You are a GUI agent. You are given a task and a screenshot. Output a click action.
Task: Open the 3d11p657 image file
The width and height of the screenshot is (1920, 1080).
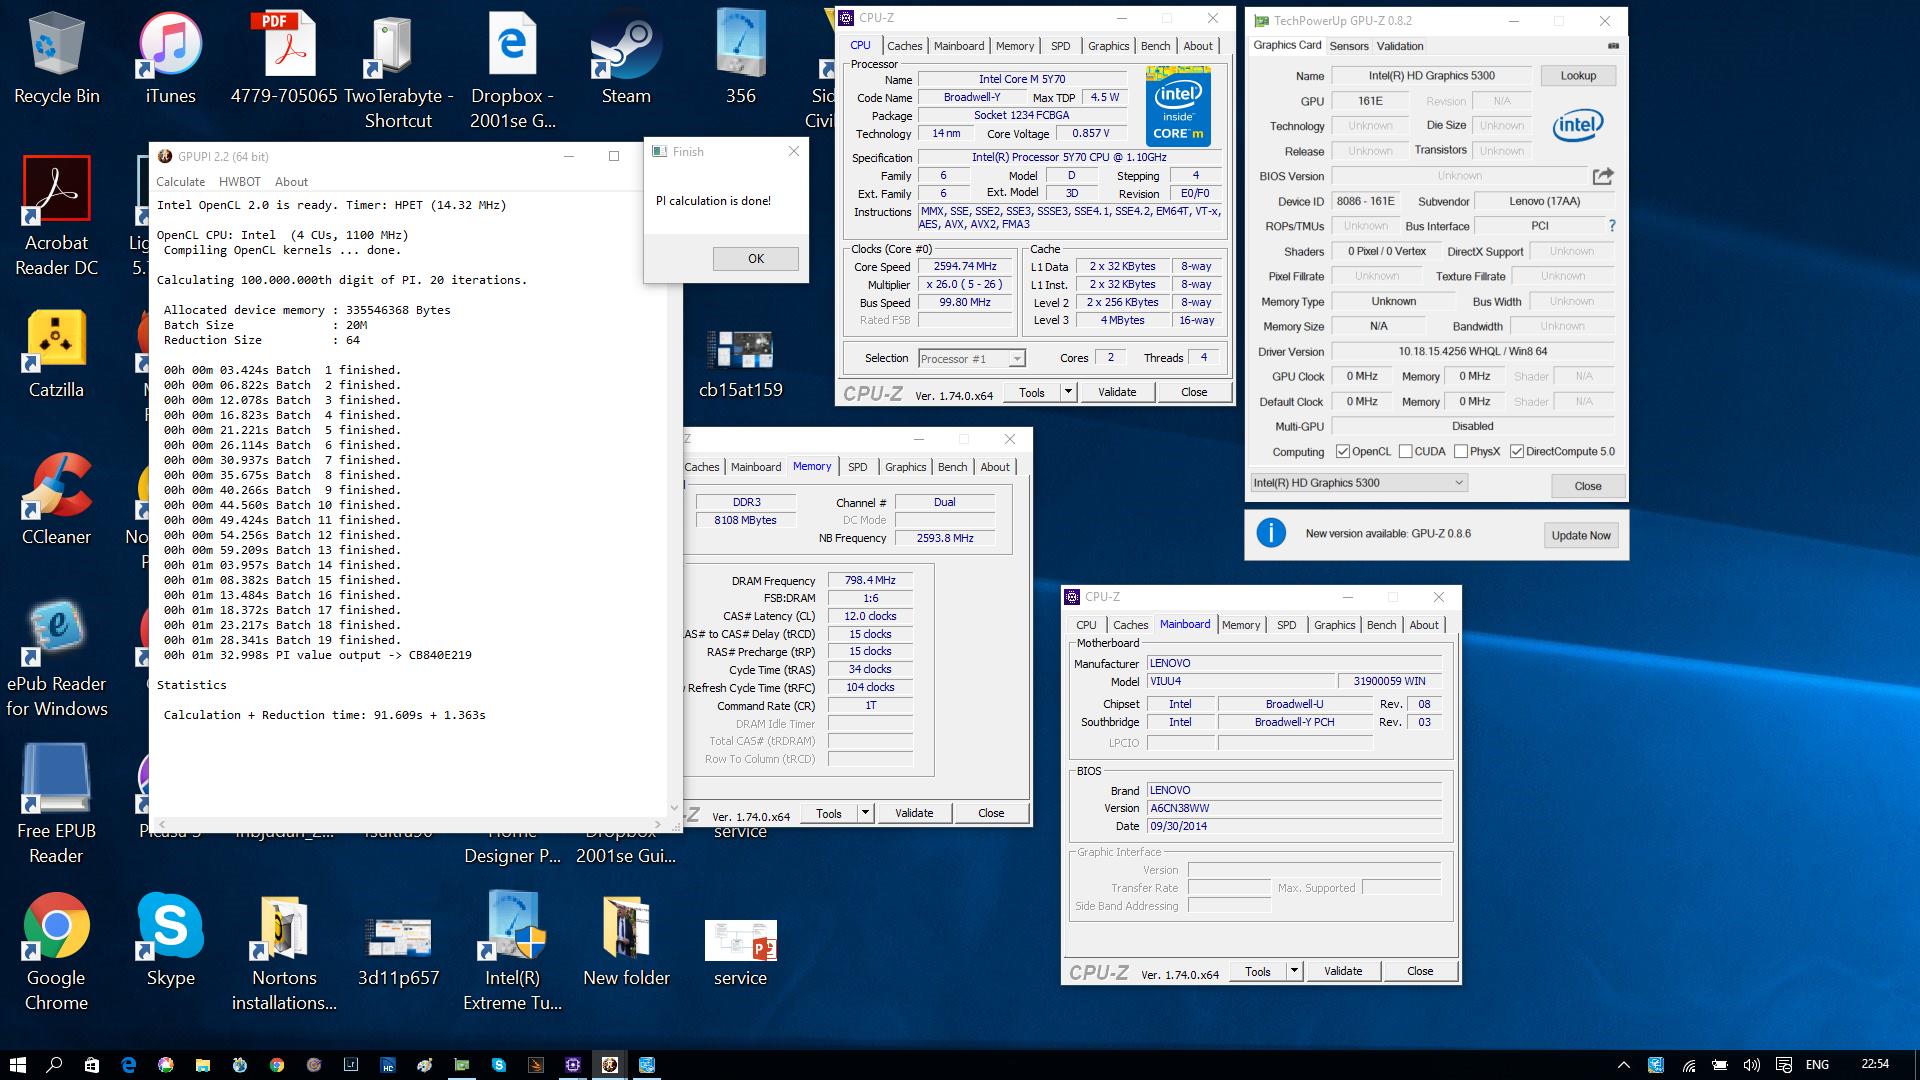coord(398,952)
